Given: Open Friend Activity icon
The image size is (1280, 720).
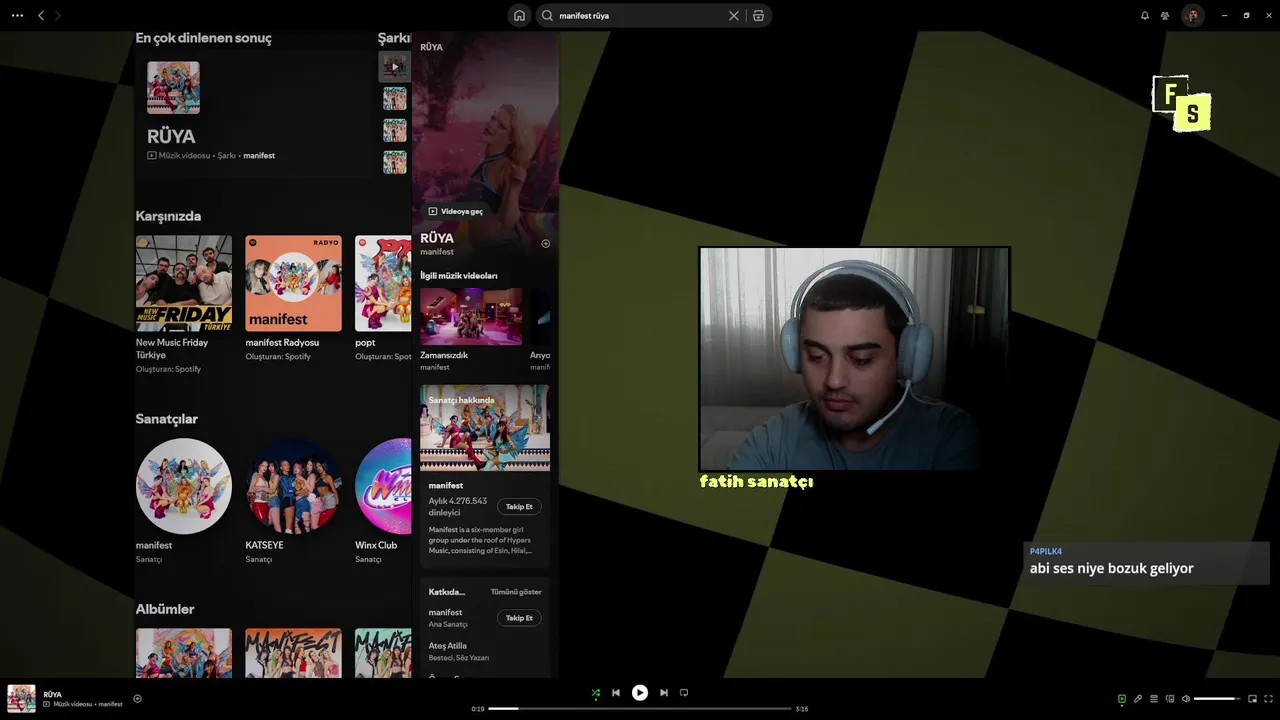Looking at the screenshot, I should point(1165,16).
